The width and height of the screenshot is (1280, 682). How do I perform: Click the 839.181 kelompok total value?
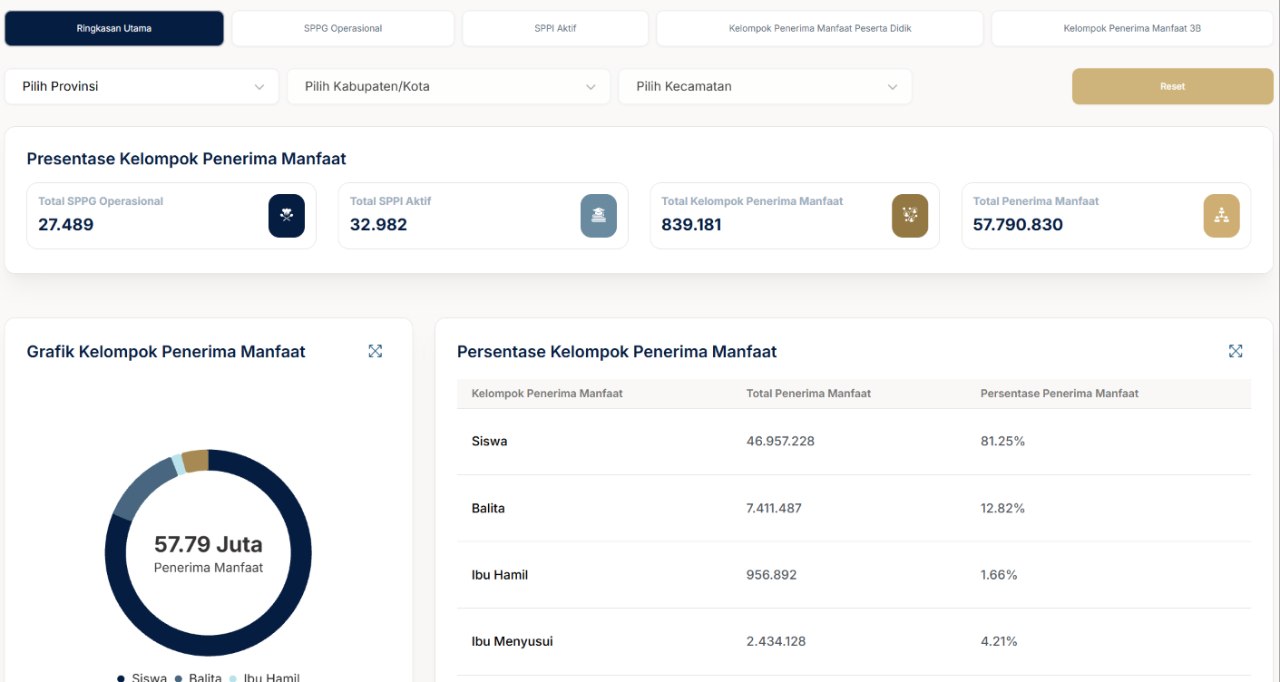click(691, 224)
